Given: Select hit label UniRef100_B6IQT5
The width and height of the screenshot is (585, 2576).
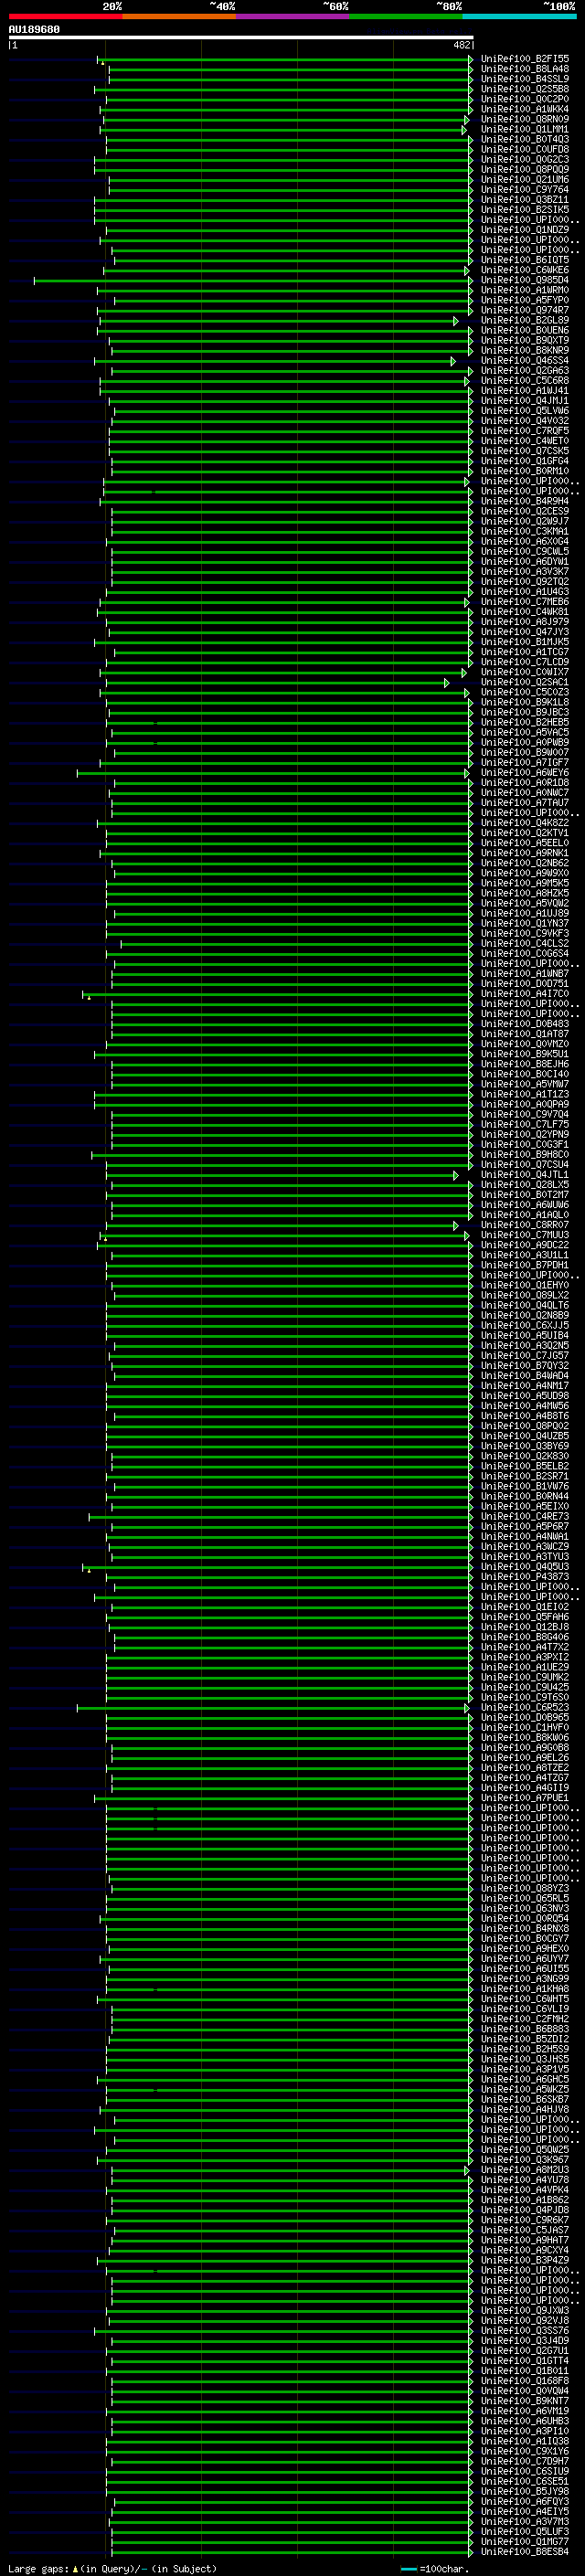Looking at the screenshot, I should click(524, 260).
